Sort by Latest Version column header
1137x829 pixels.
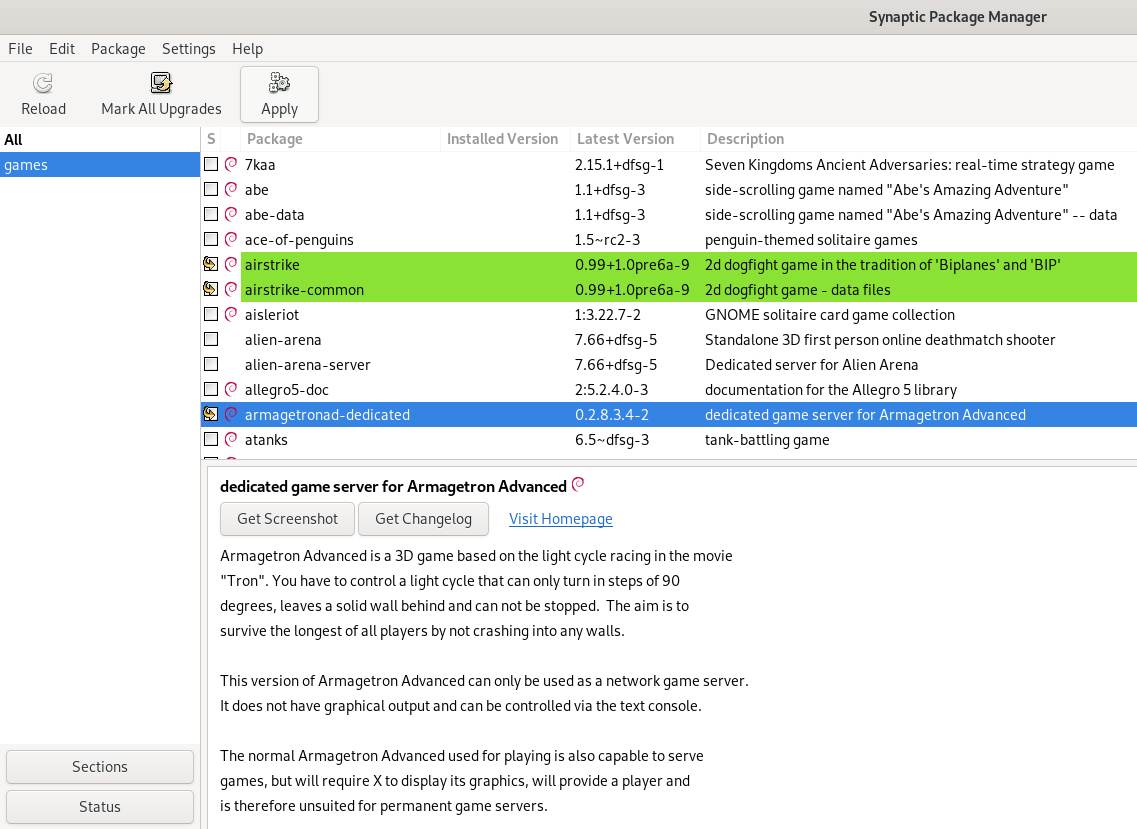coord(625,139)
